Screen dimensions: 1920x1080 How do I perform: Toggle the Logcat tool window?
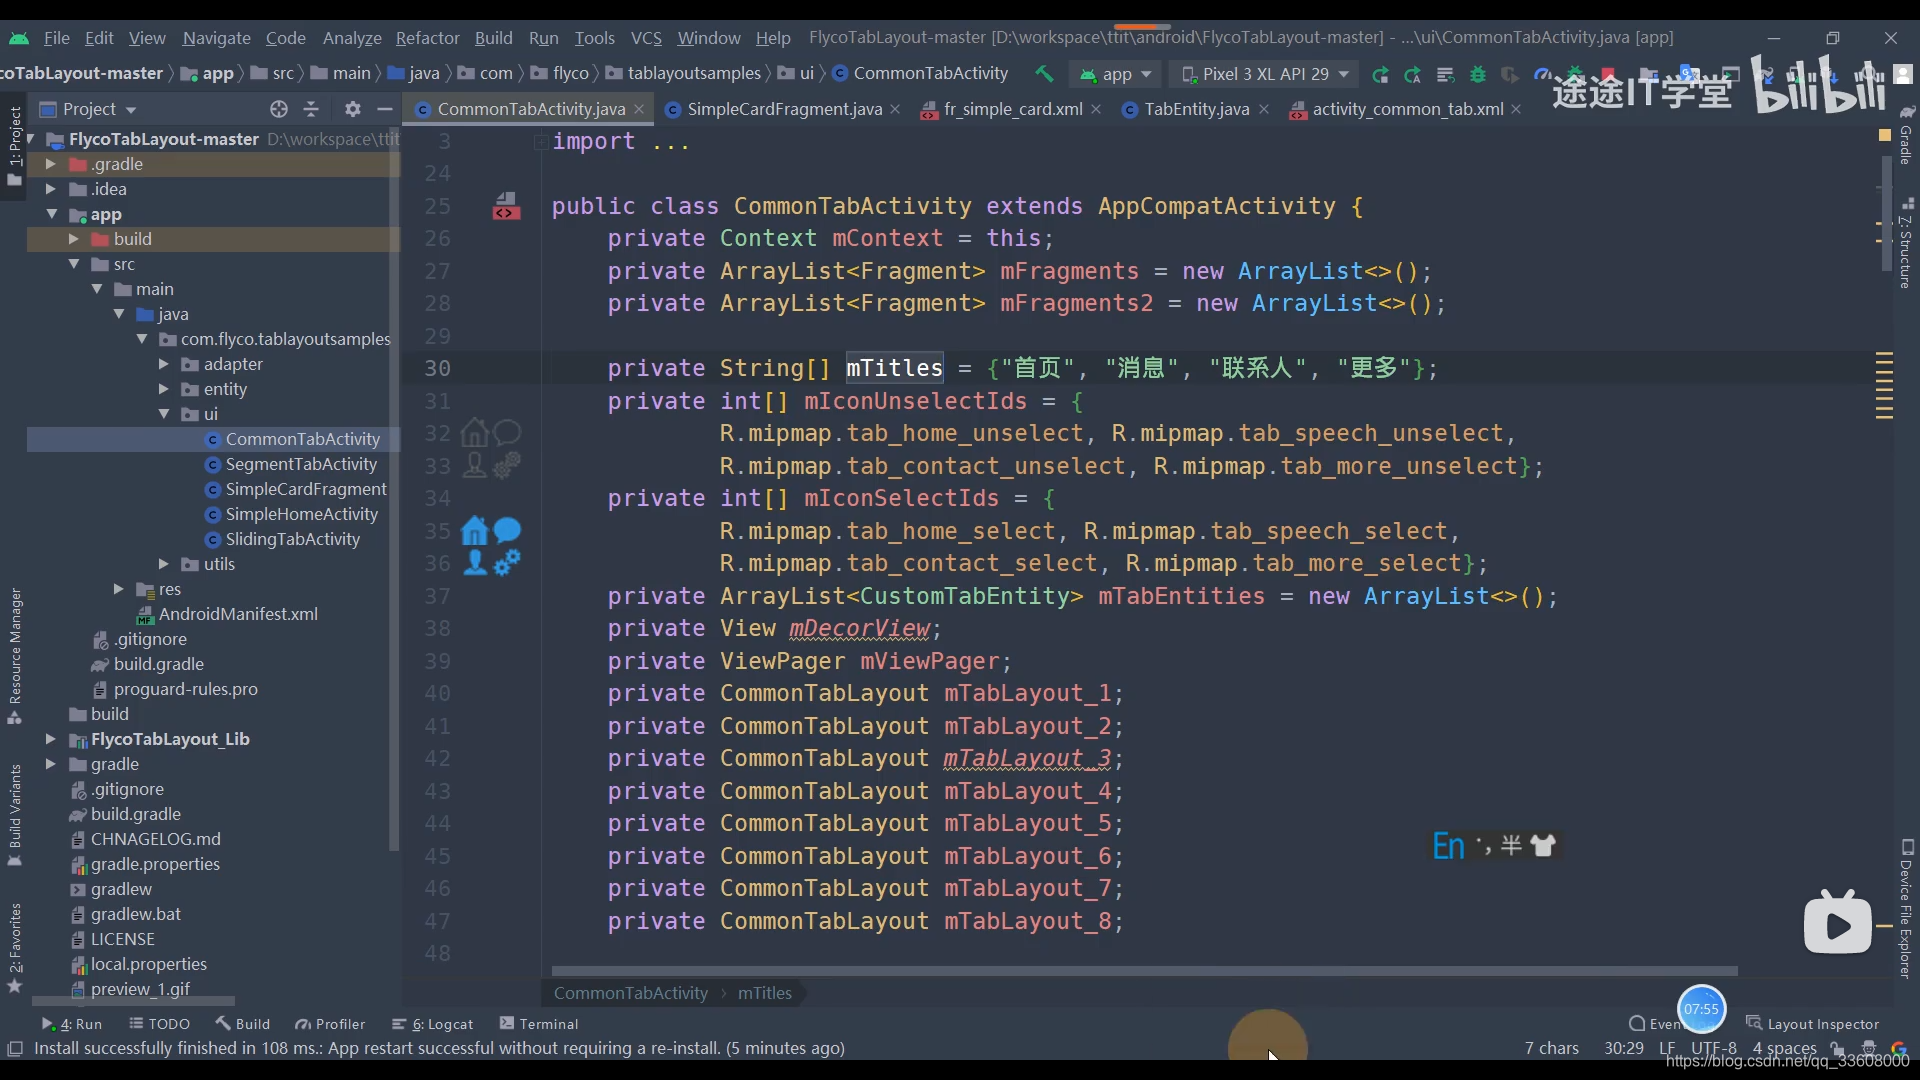[x=432, y=1024]
